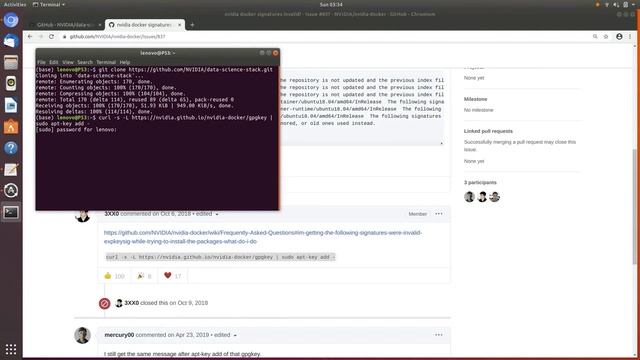
Task: Click the 'Linked pull requests' heading
Action: [488, 131]
